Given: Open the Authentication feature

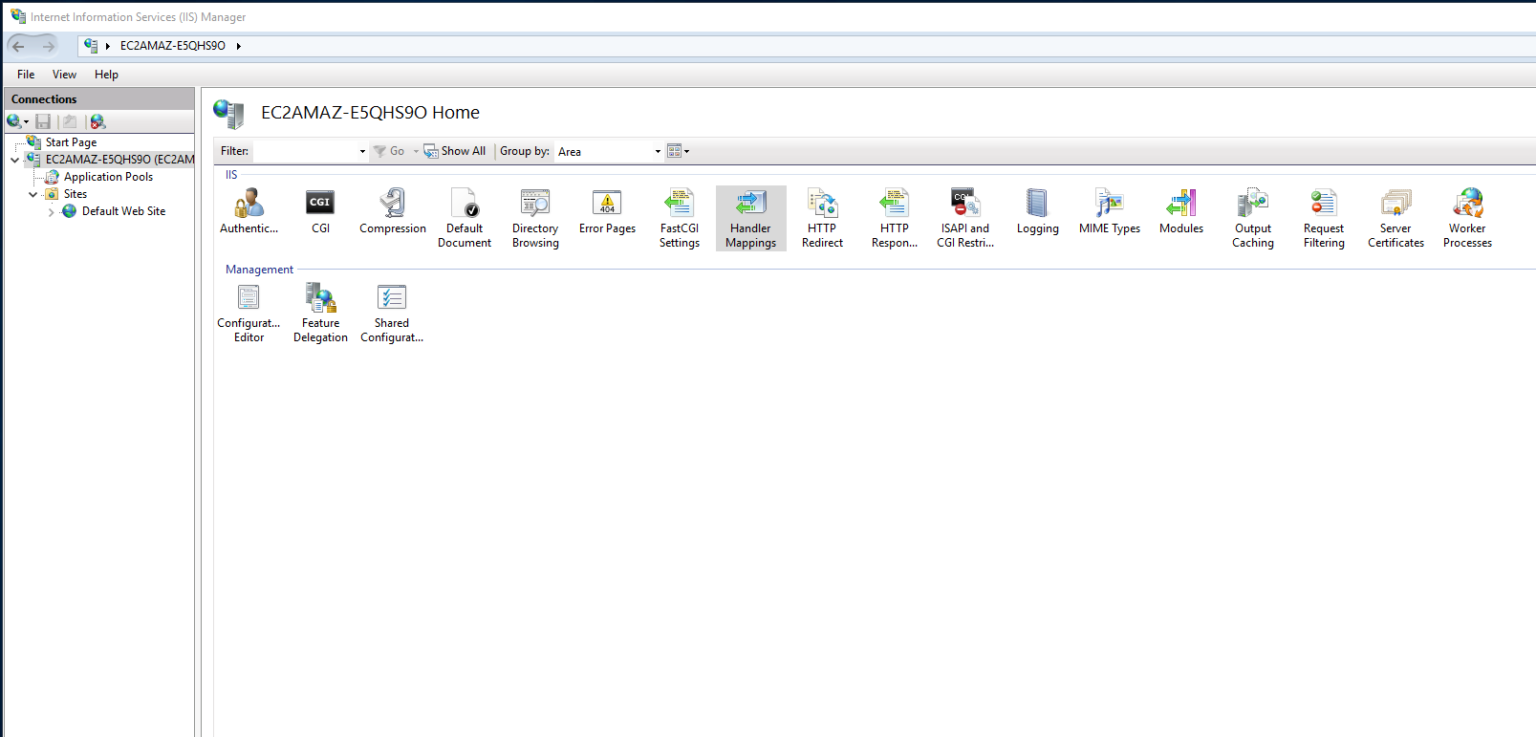Looking at the screenshot, I should (x=247, y=208).
